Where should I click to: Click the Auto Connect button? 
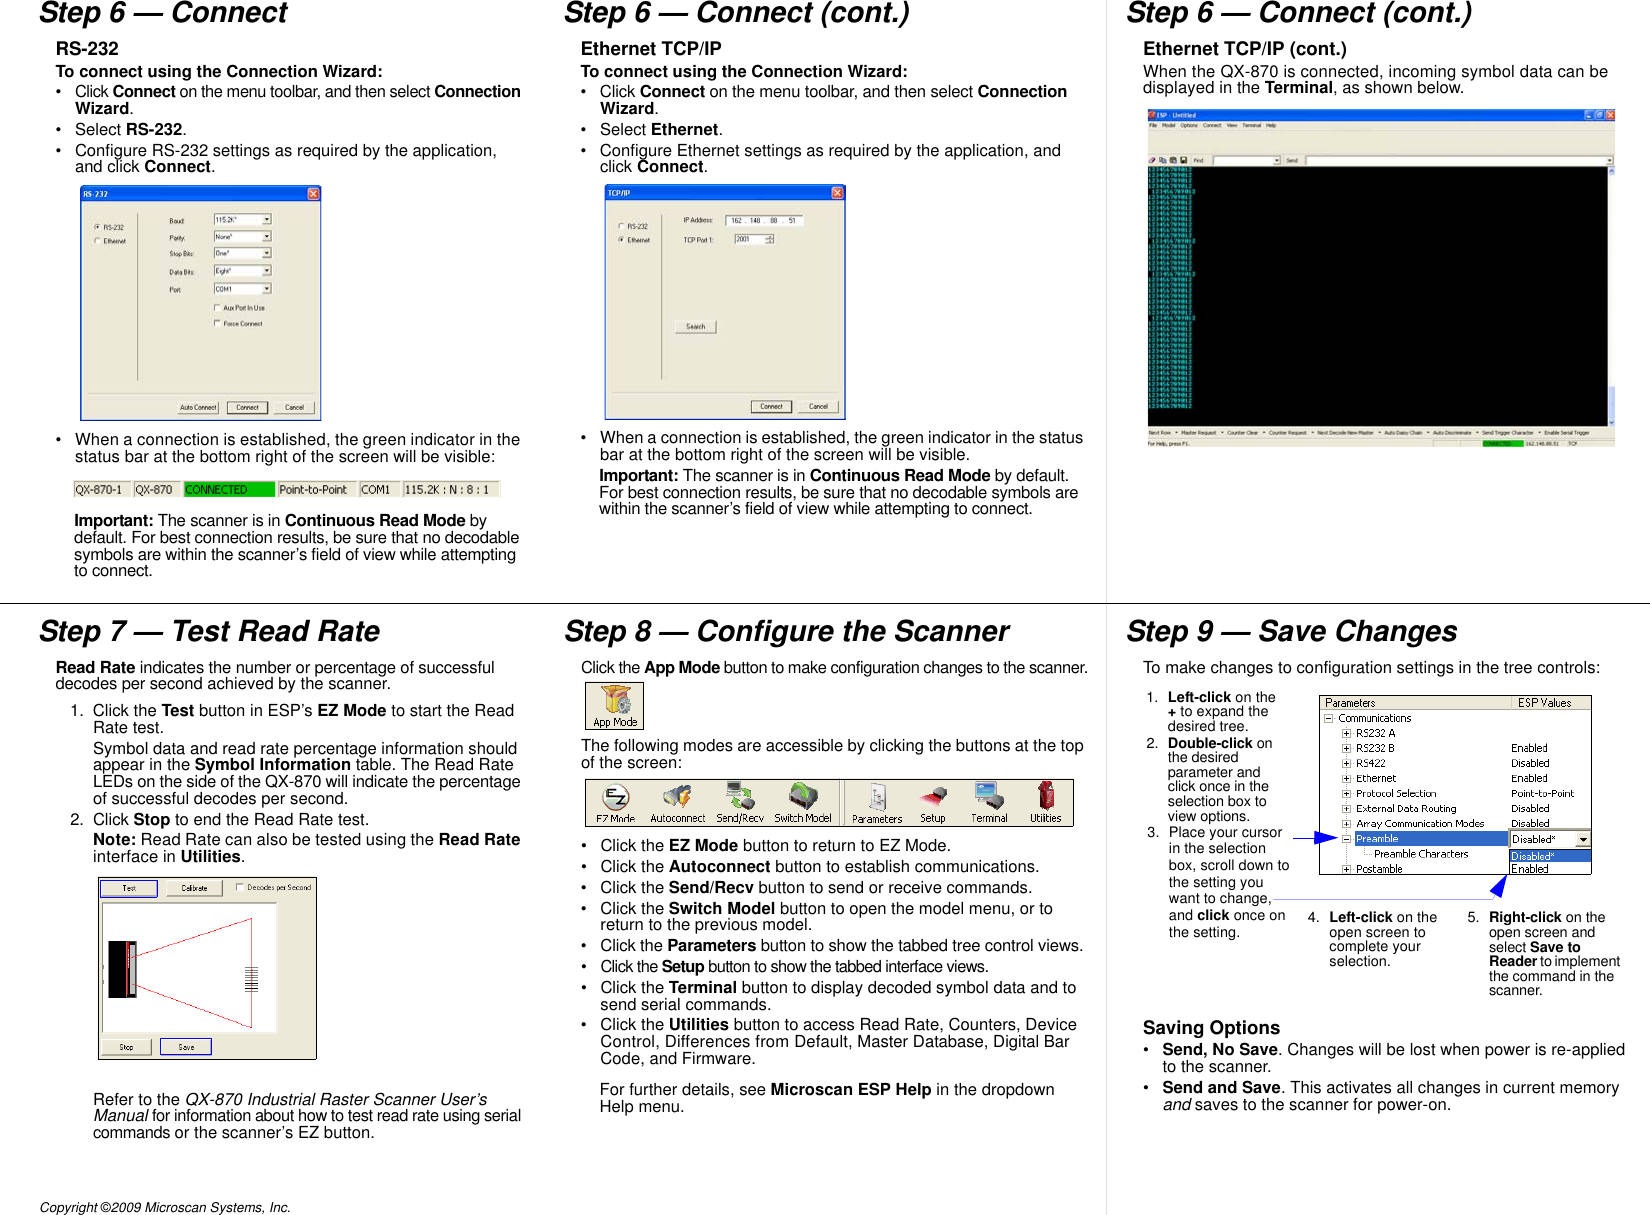[198, 408]
